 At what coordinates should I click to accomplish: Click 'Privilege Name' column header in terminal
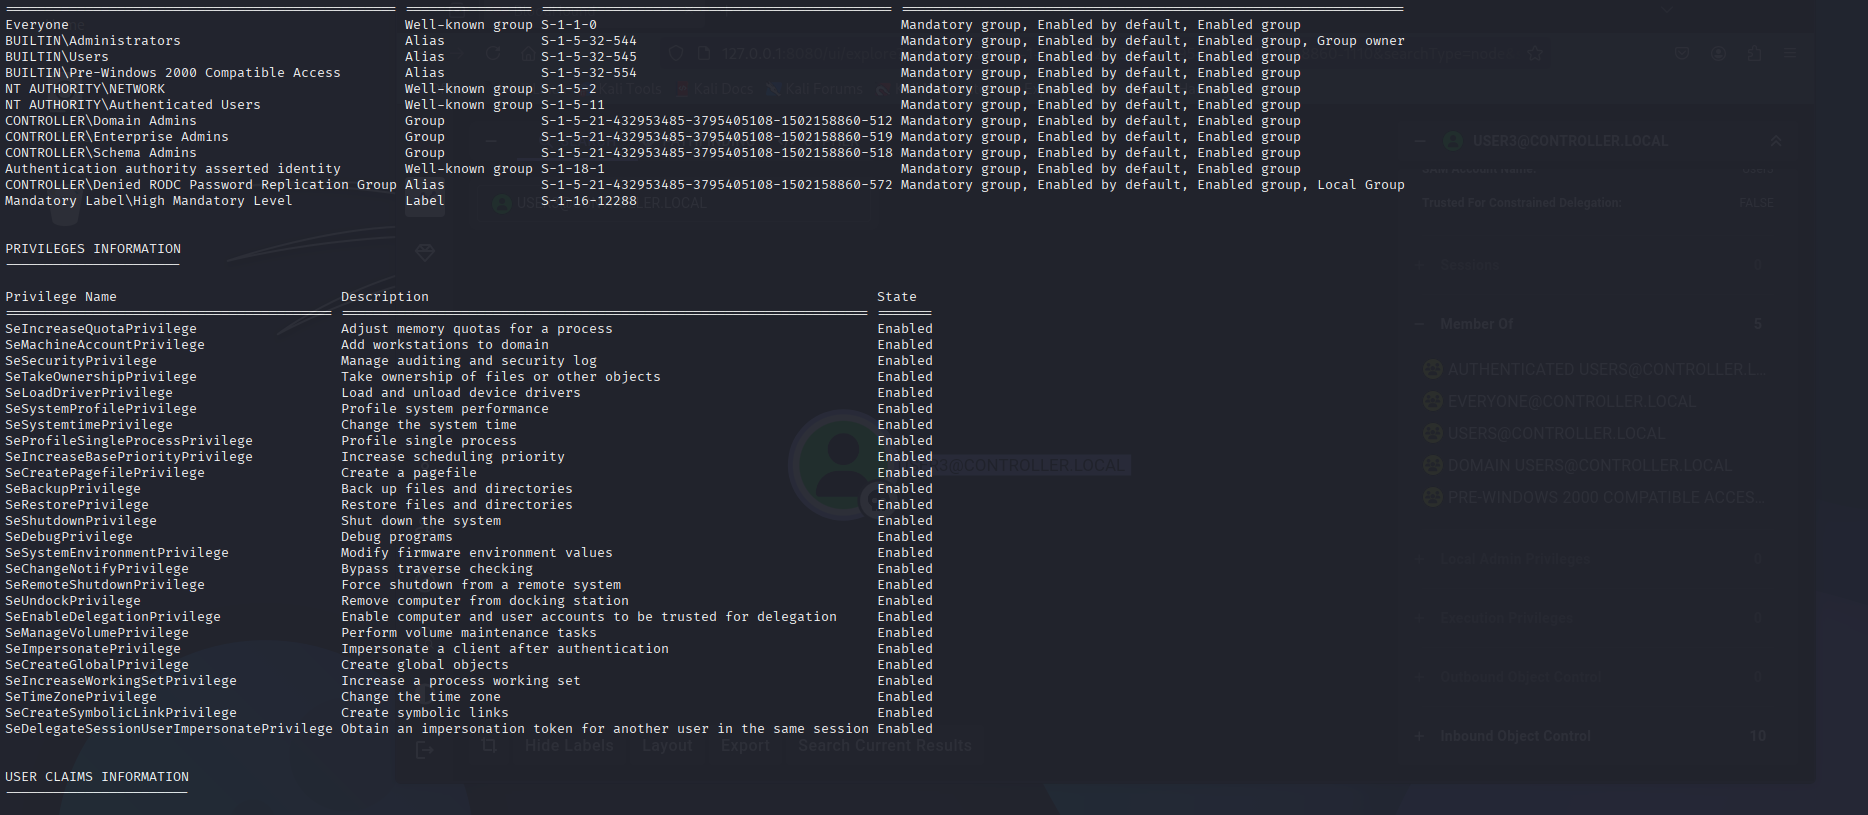[61, 297]
